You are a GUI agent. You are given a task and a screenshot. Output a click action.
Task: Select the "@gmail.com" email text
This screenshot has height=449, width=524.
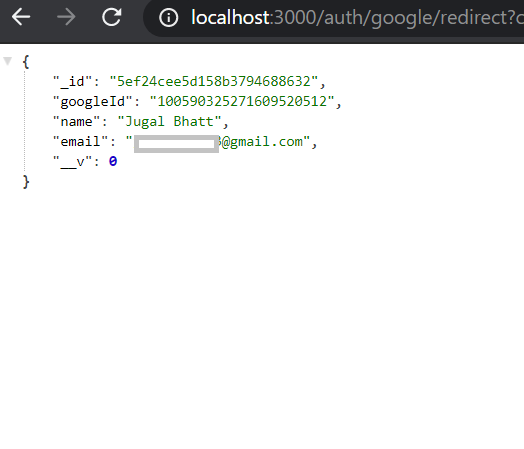(x=262, y=142)
